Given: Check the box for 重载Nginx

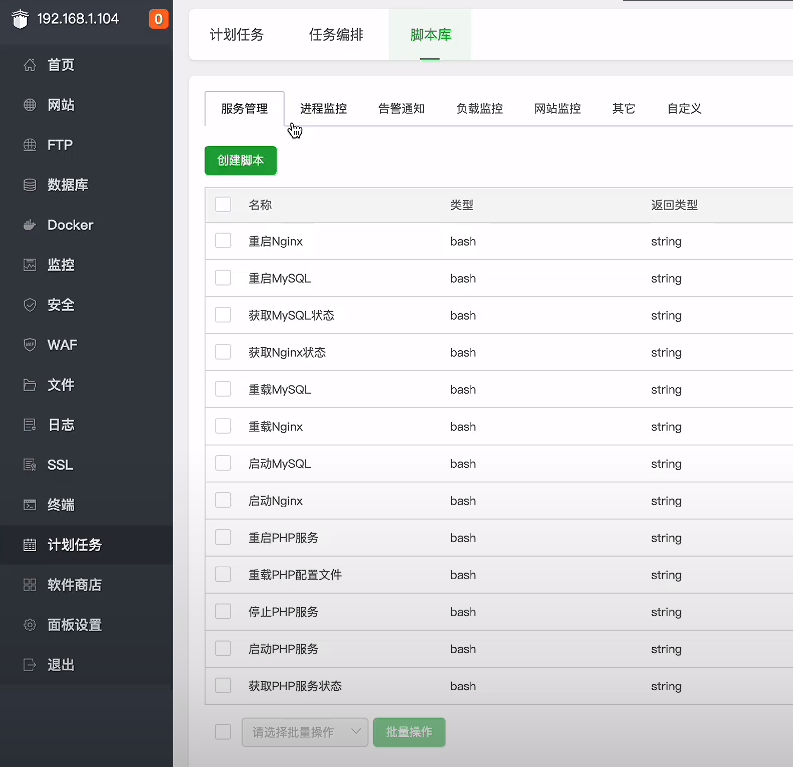Looking at the screenshot, I should tap(223, 426).
